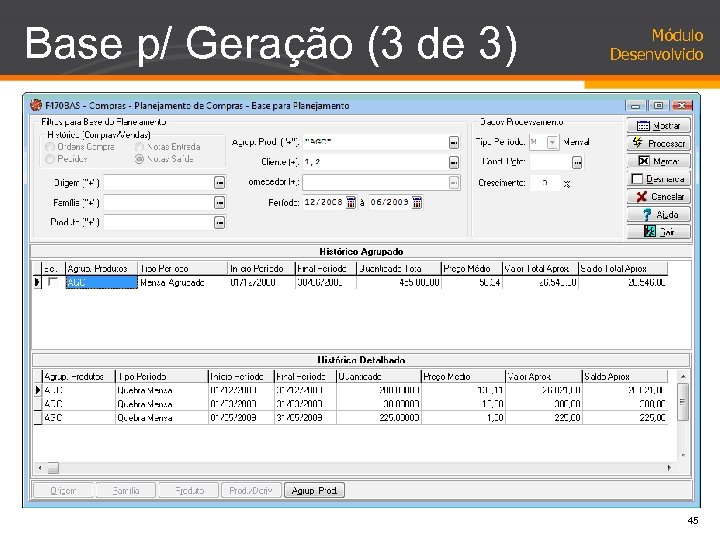Click period start field 12/2008
The height and width of the screenshot is (540, 720).
pyautogui.click(x=324, y=202)
